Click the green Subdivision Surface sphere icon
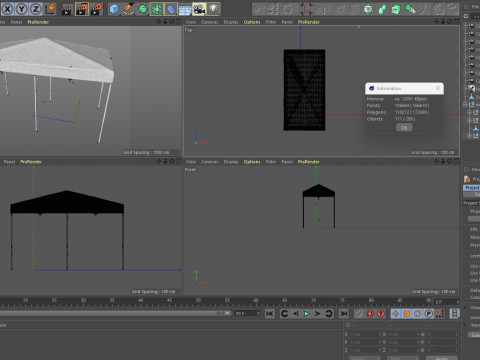The image size is (480, 360). pyautogui.click(x=143, y=9)
